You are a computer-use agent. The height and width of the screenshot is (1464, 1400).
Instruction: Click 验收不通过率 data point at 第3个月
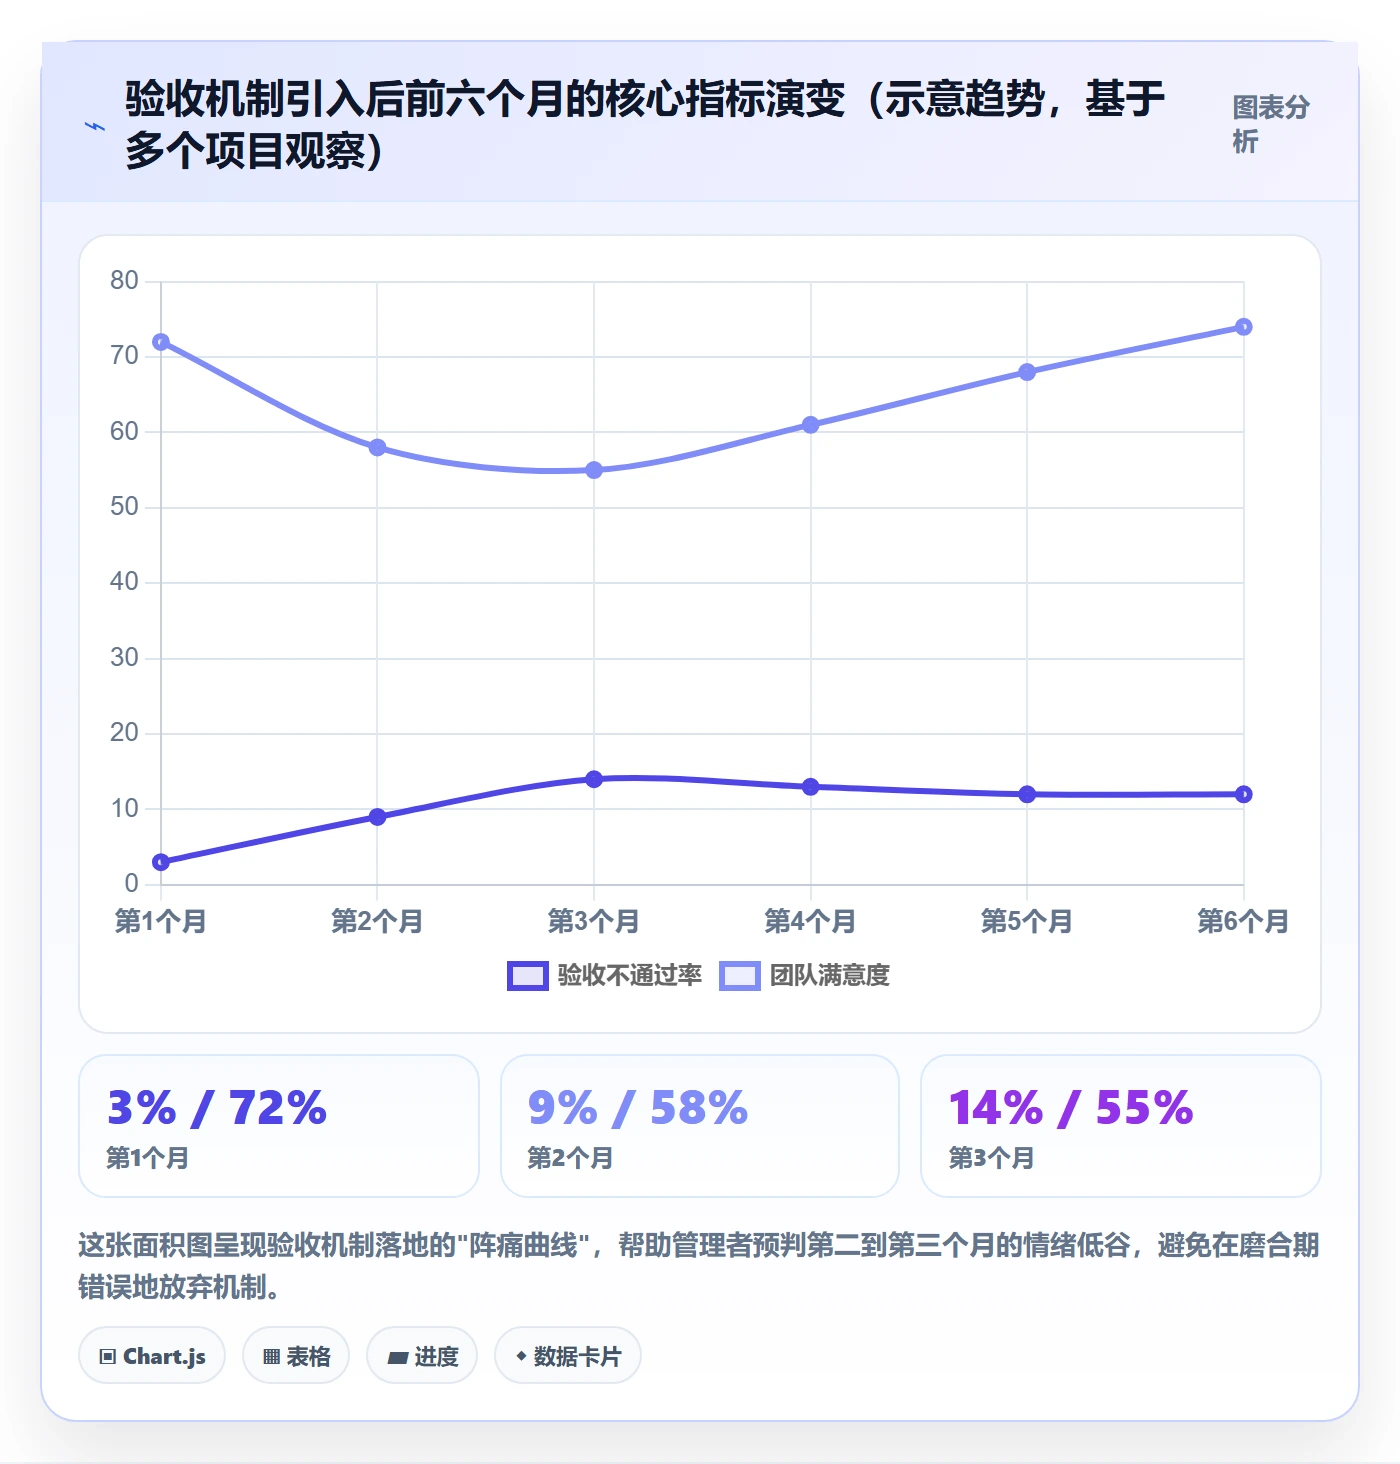click(594, 779)
